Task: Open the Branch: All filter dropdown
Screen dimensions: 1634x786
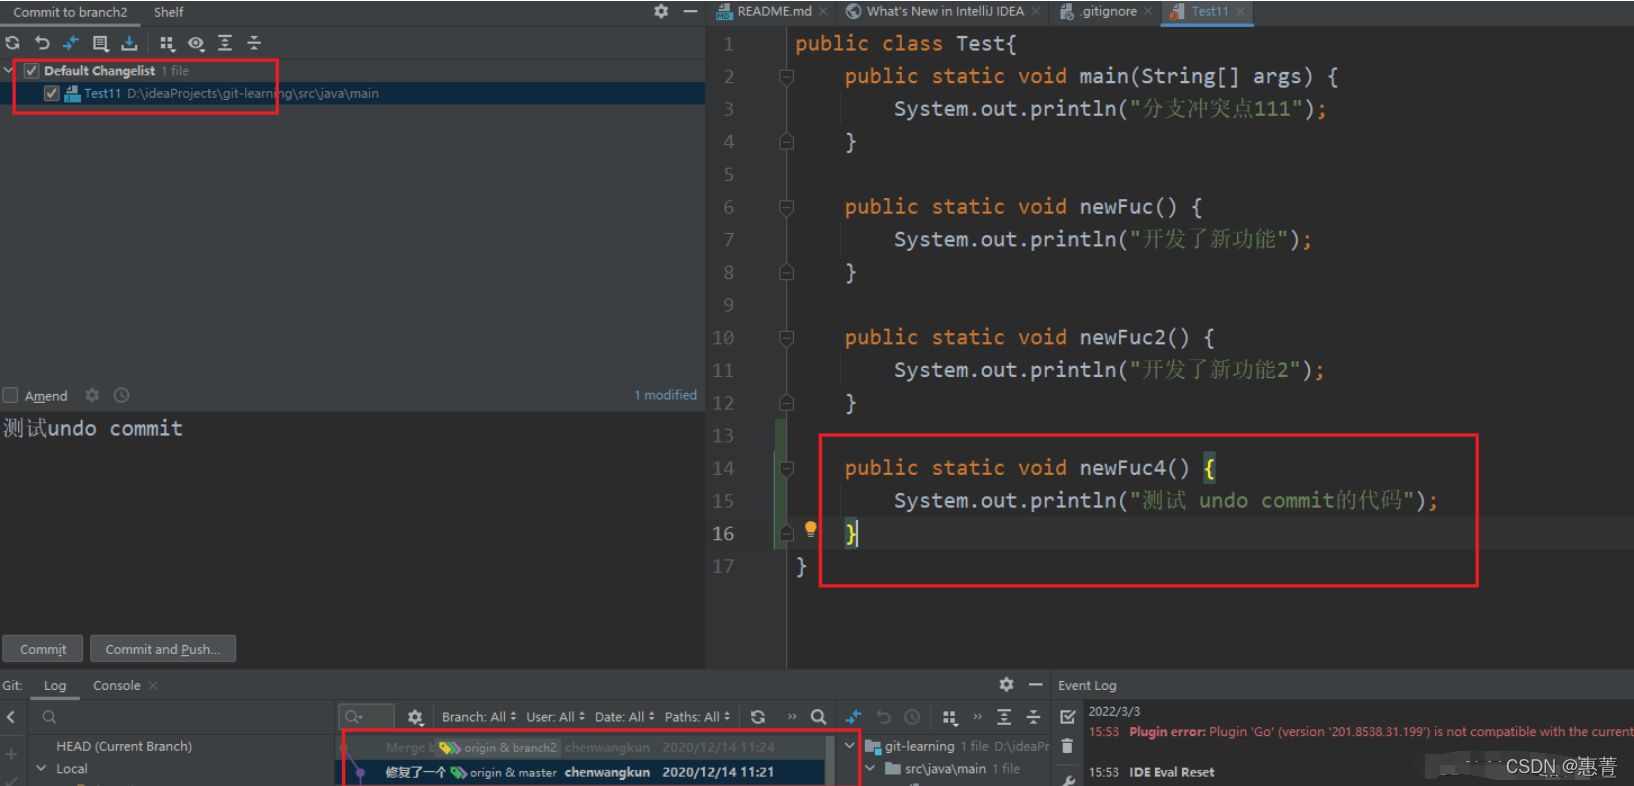Action: 479,716
